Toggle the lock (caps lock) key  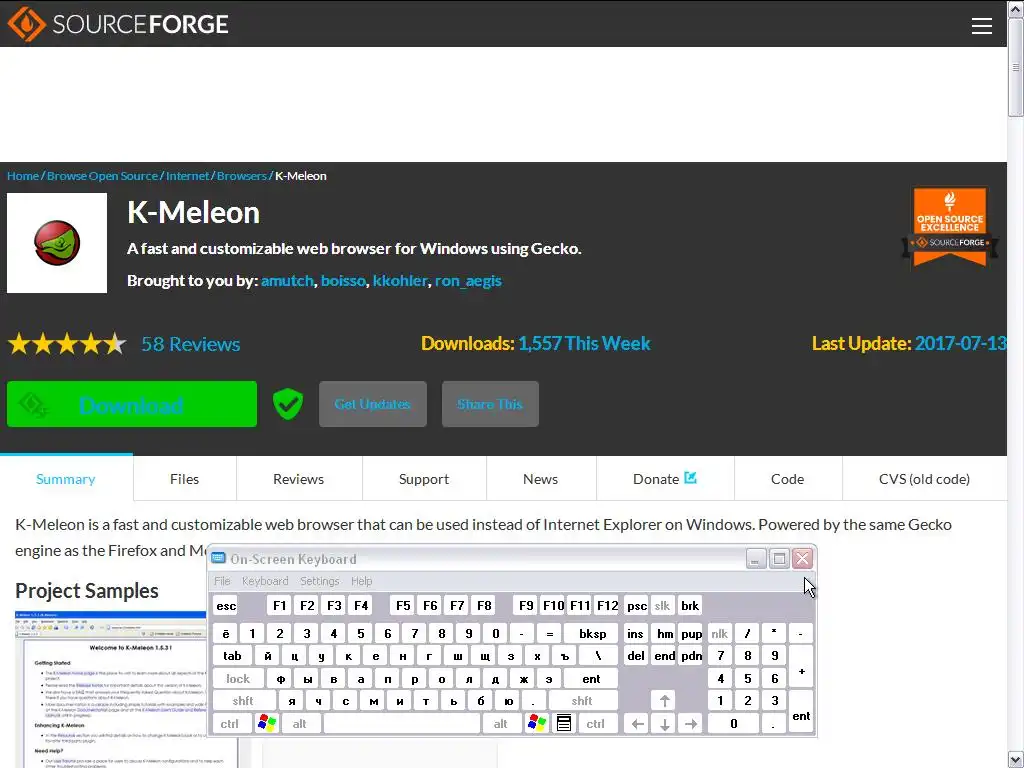click(x=238, y=679)
